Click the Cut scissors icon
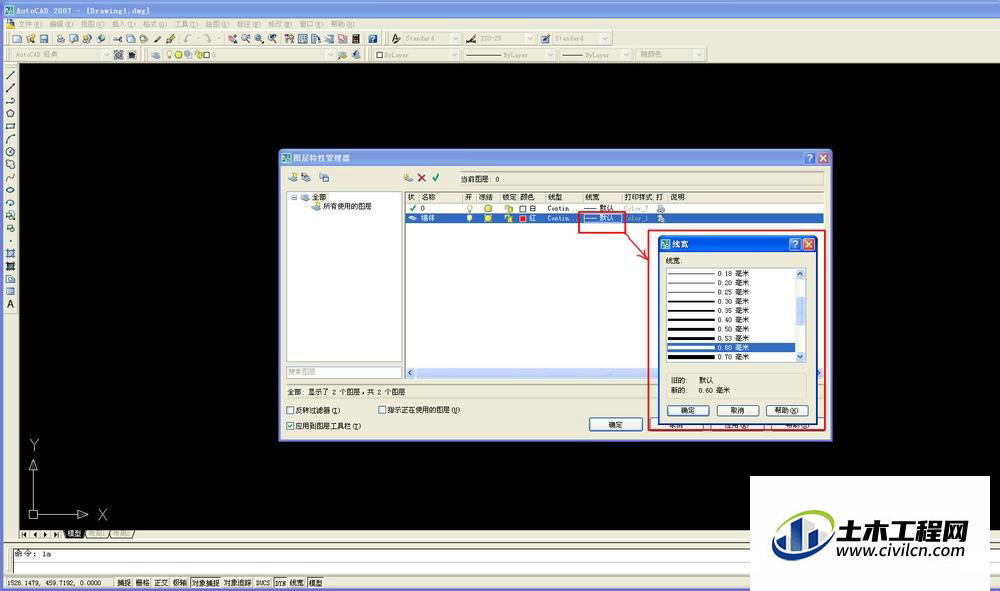Image resolution: width=1000 pixels, height=591 pixels. [117, 39]
